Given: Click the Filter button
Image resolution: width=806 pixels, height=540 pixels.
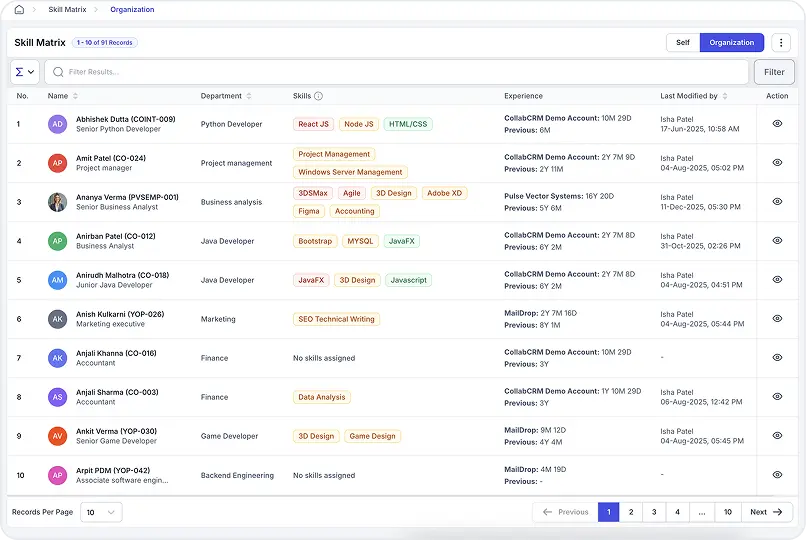Looking at the screenshot, I should click(774, 72).
